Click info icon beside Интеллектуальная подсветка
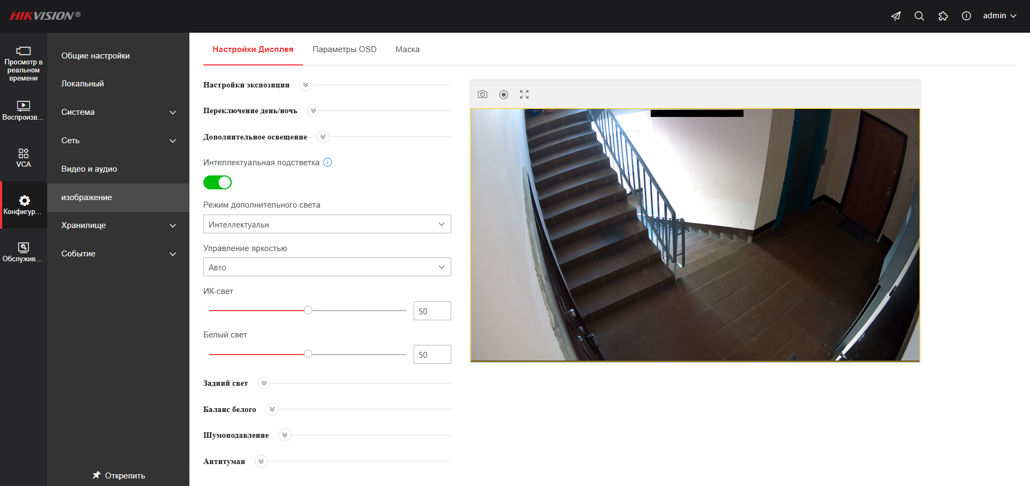This screenshot has width=1030, height=486. pos(328,162)
